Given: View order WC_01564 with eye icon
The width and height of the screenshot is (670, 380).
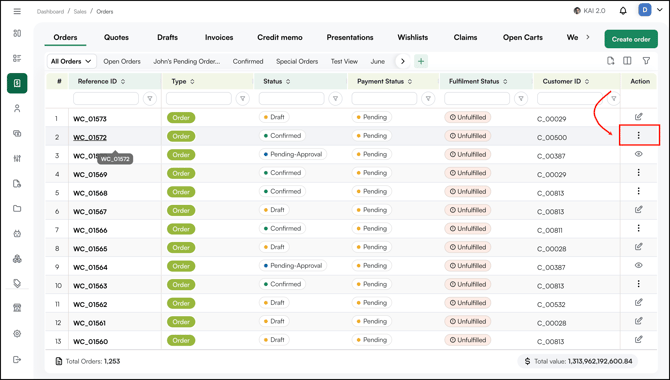Looking at the screenshot, I should click(638, 265).
